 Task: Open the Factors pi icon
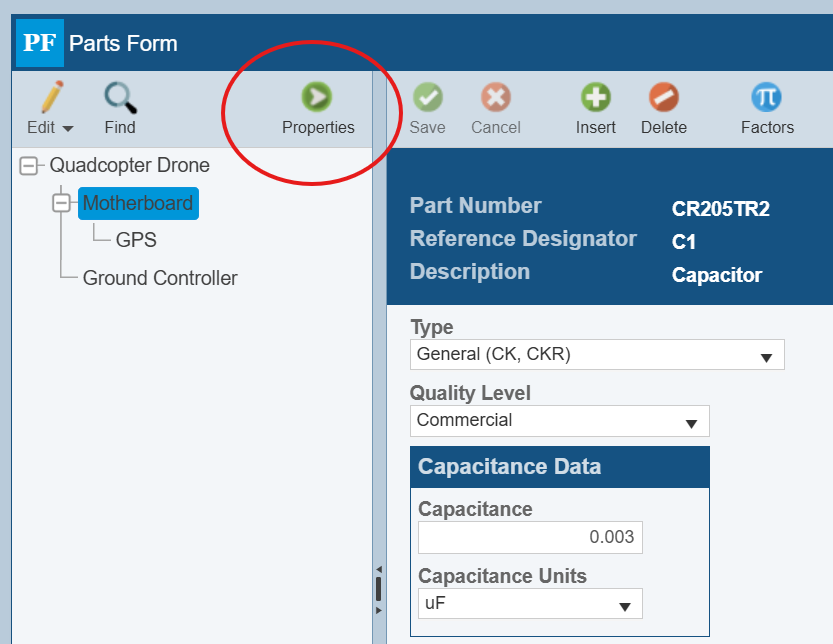(x=767, y=97)
